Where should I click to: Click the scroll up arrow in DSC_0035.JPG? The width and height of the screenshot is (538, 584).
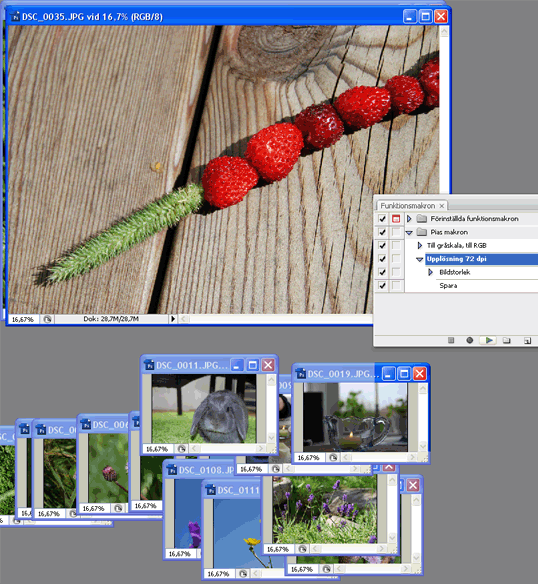point(444,32)
